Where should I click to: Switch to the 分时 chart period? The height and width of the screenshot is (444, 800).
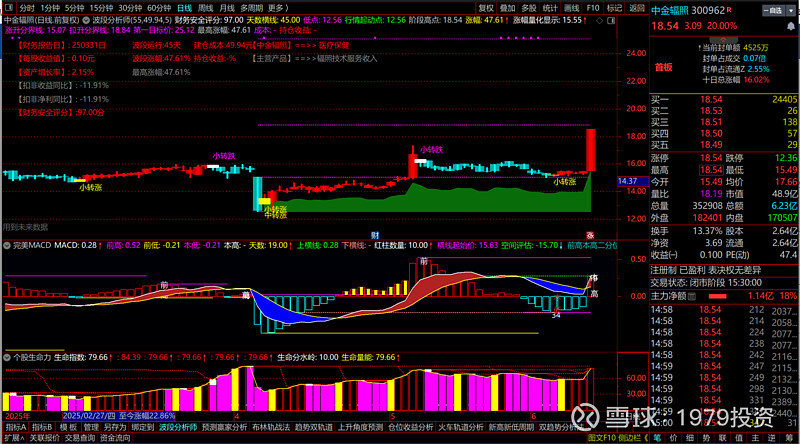27,8
